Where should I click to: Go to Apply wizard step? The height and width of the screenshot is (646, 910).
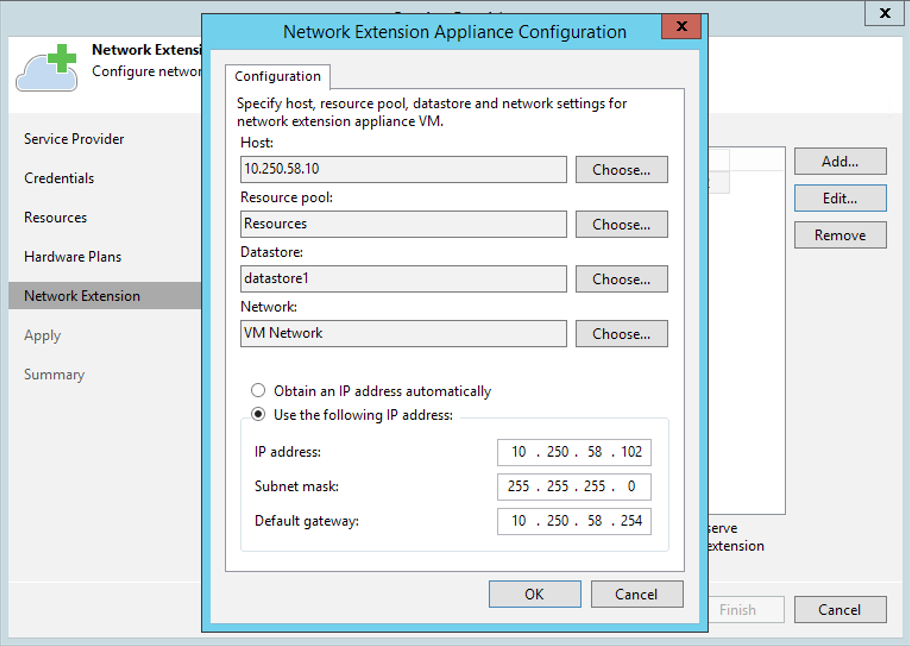[x=42, y=335]
